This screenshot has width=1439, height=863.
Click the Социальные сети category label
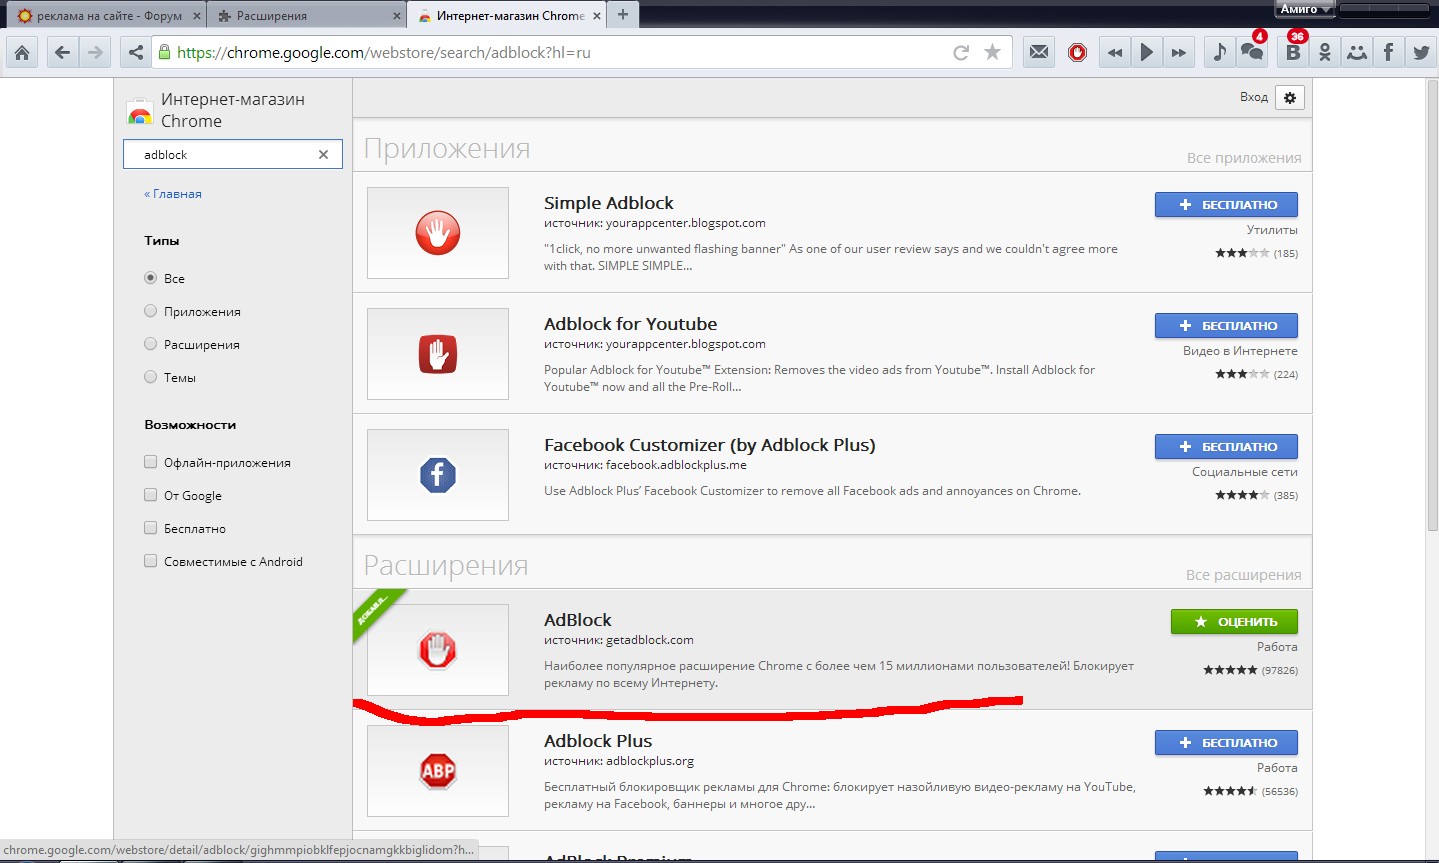coord(1245,472)
